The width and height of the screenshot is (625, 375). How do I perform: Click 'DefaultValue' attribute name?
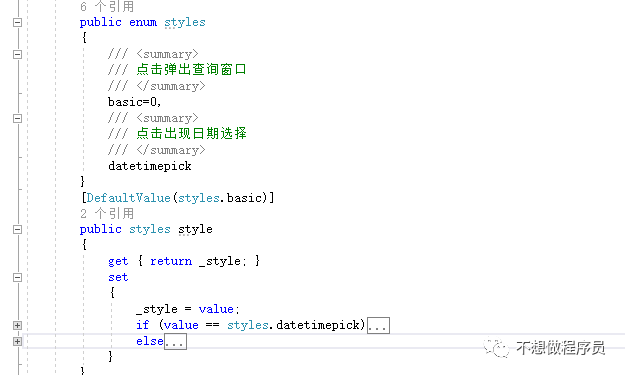tap(129, 198)
